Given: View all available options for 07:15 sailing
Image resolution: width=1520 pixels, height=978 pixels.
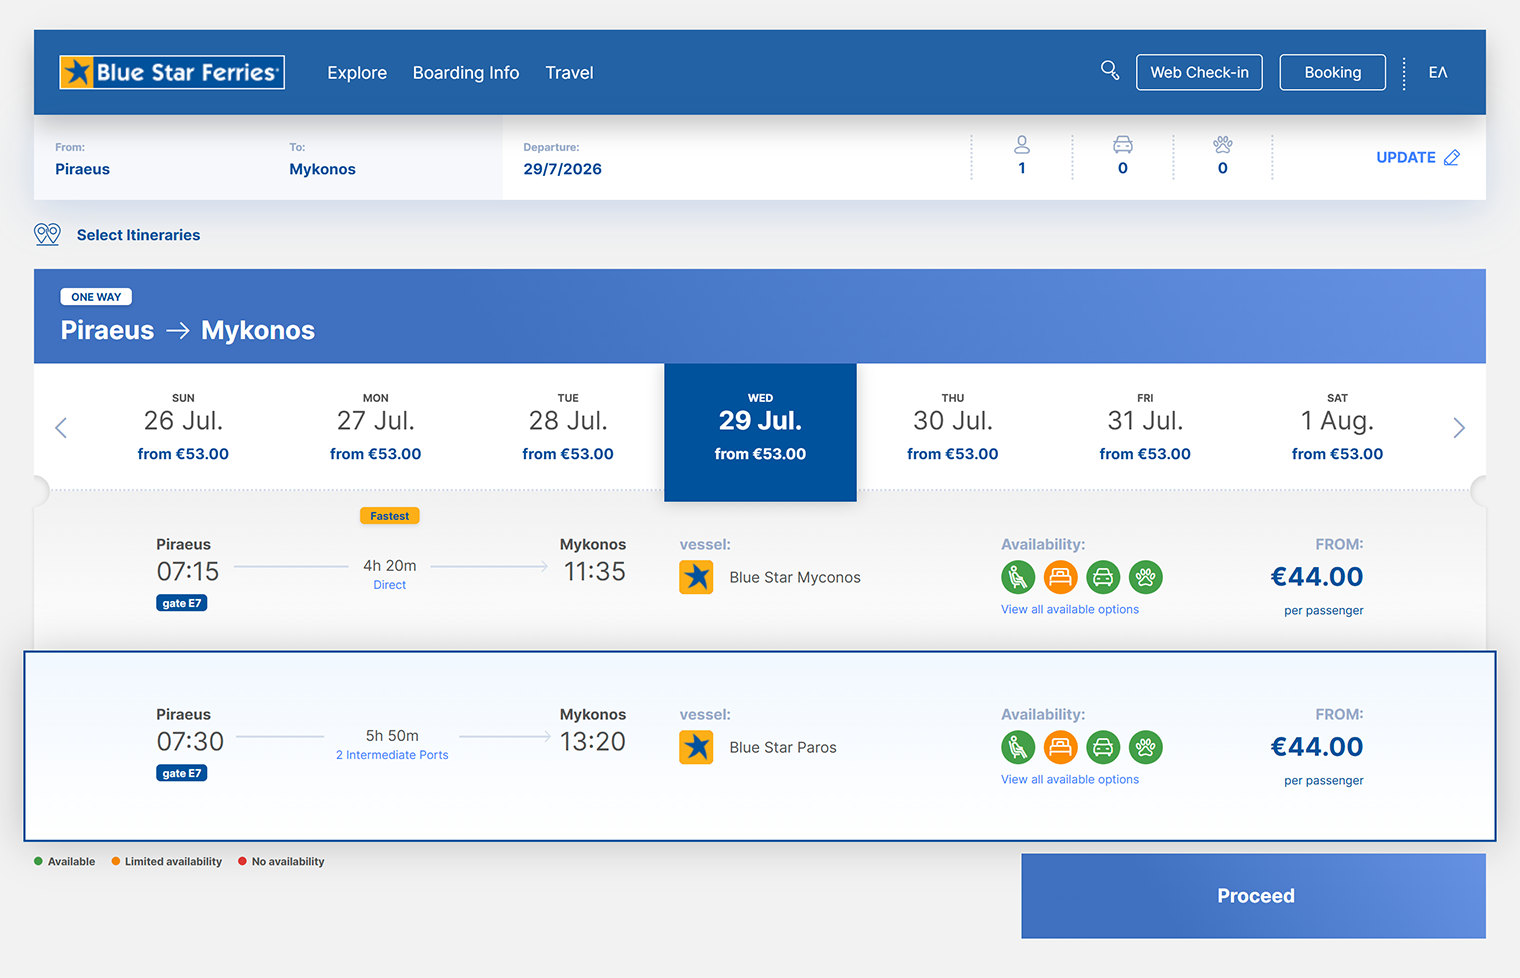Looking at the screenshot, I should (x=1070, y=609).
